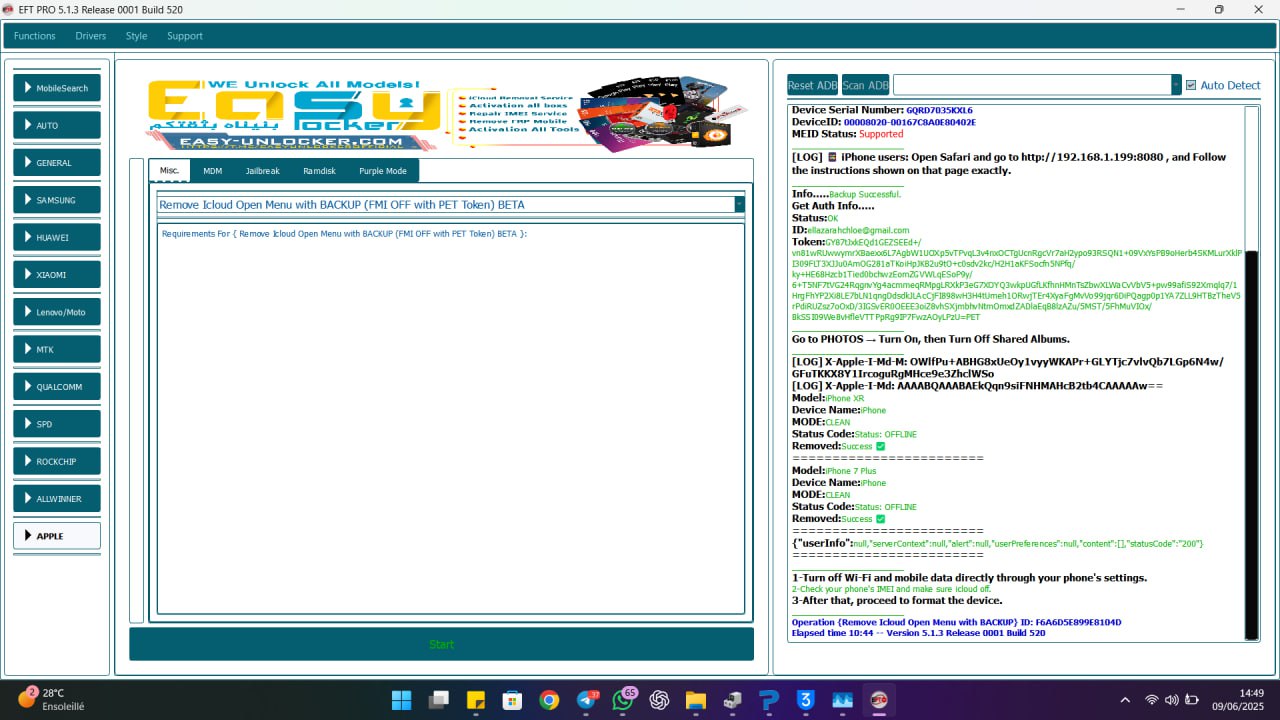
Task: Click the DeviceID value in log
Action: (x=909, y=122)
